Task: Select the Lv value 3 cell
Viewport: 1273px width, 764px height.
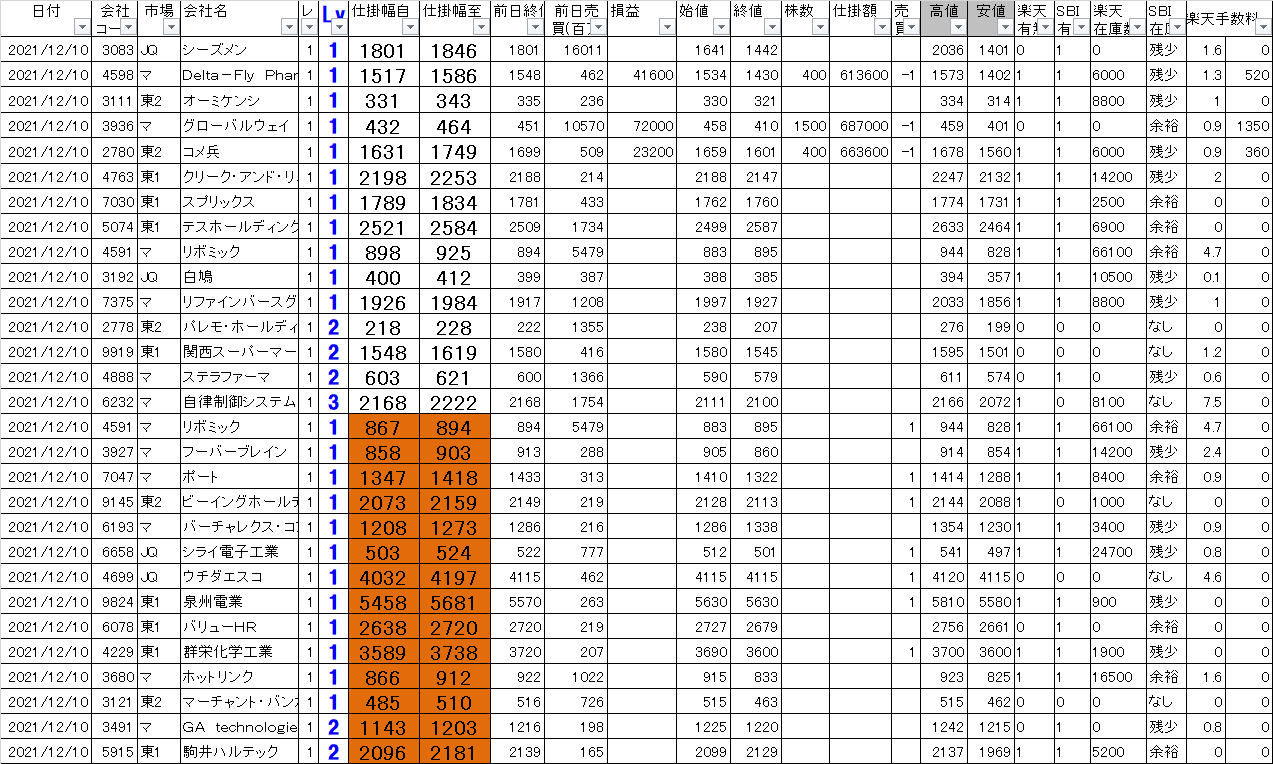Action: pyautogui.click(x=333, y=401)
